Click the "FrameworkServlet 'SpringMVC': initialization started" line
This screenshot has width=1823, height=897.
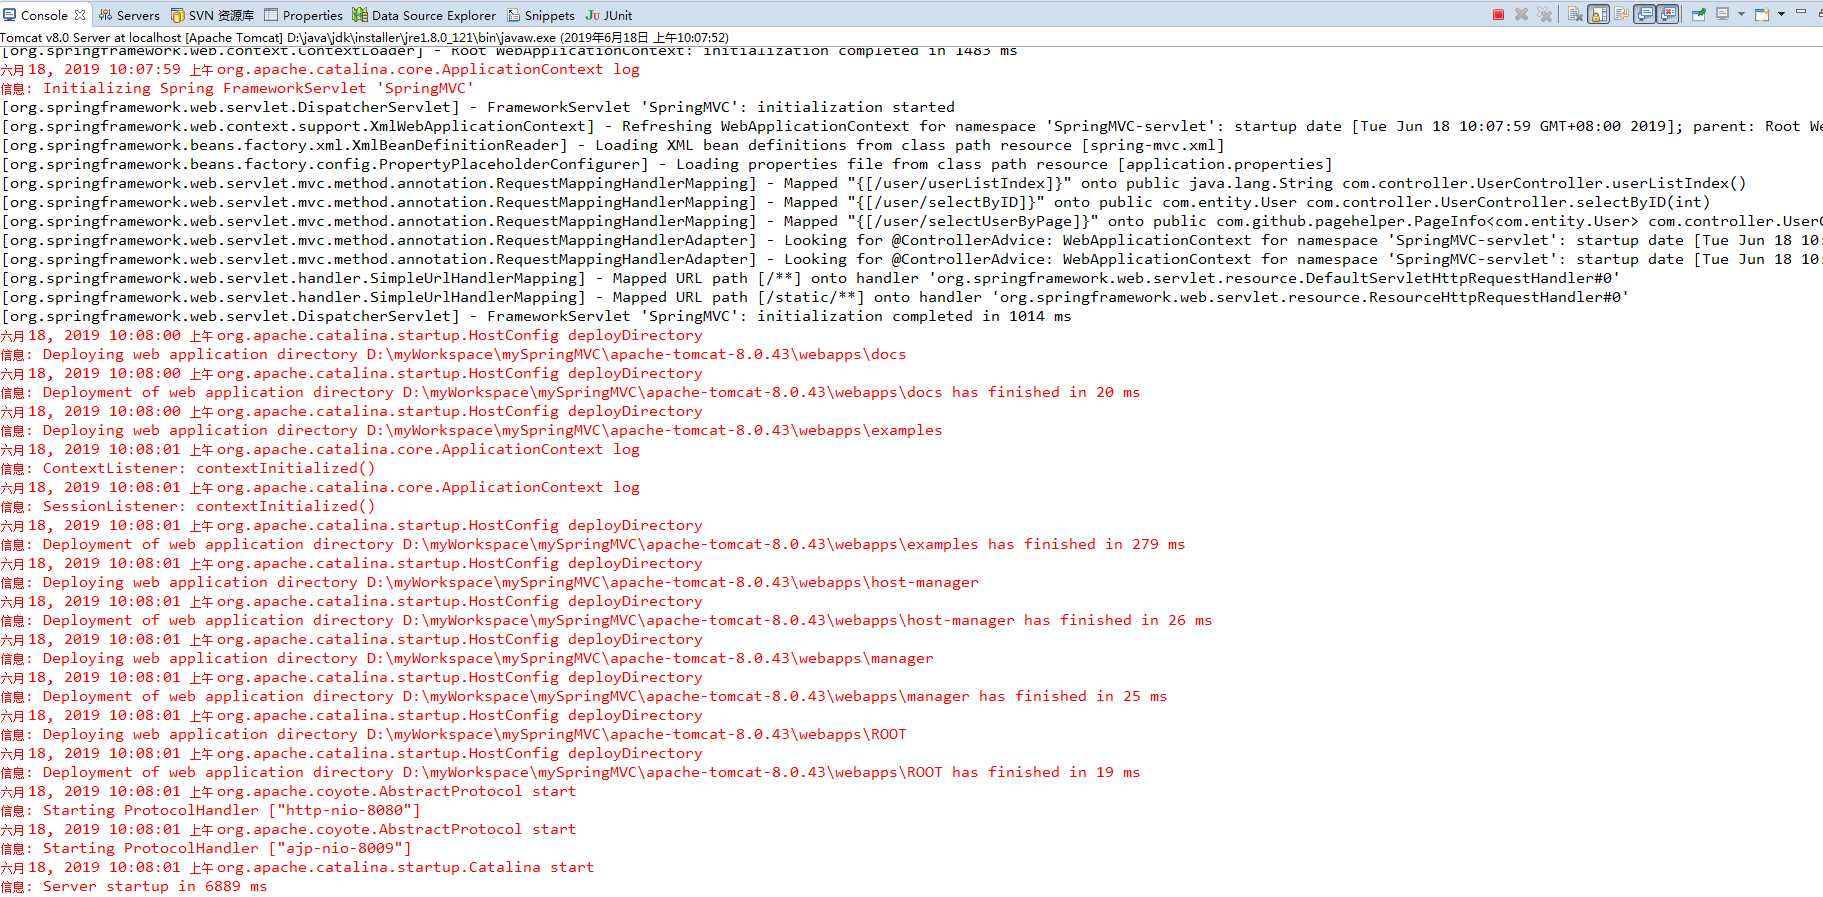(x=478, y=107)
